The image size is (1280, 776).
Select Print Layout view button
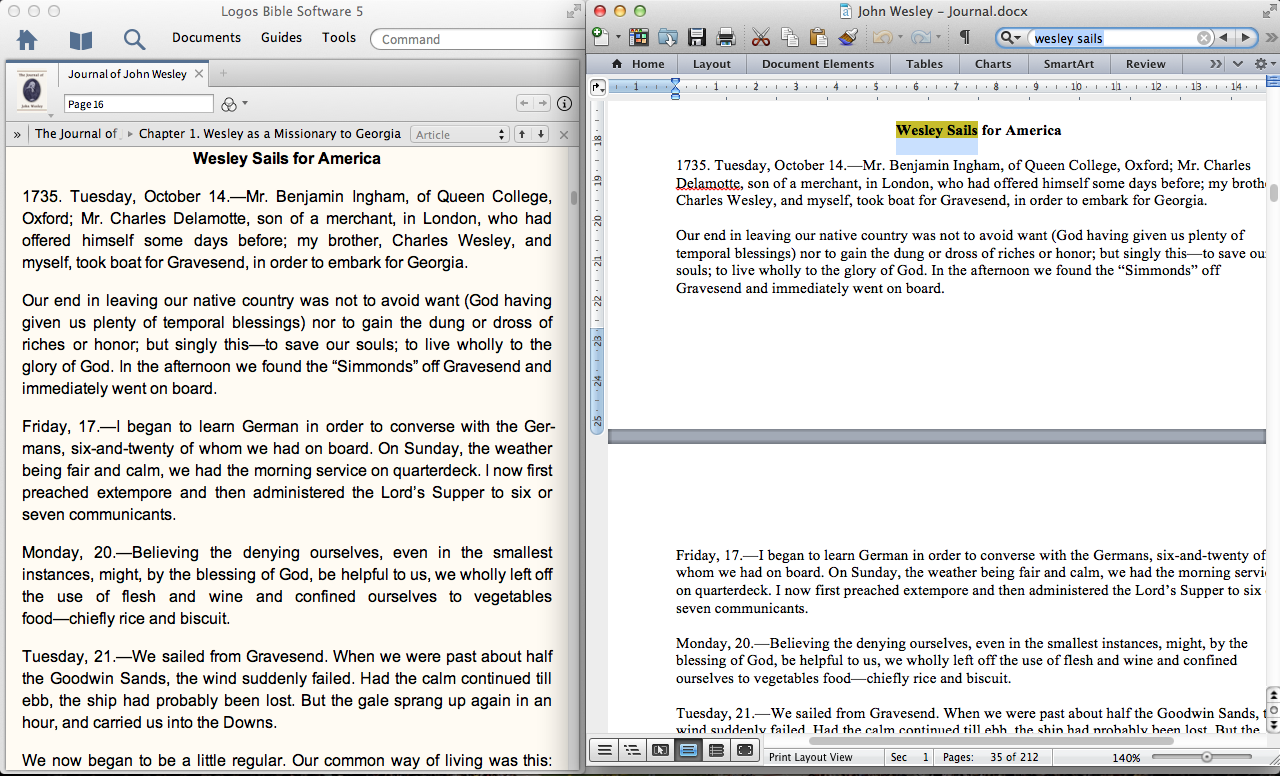(688, 750)
